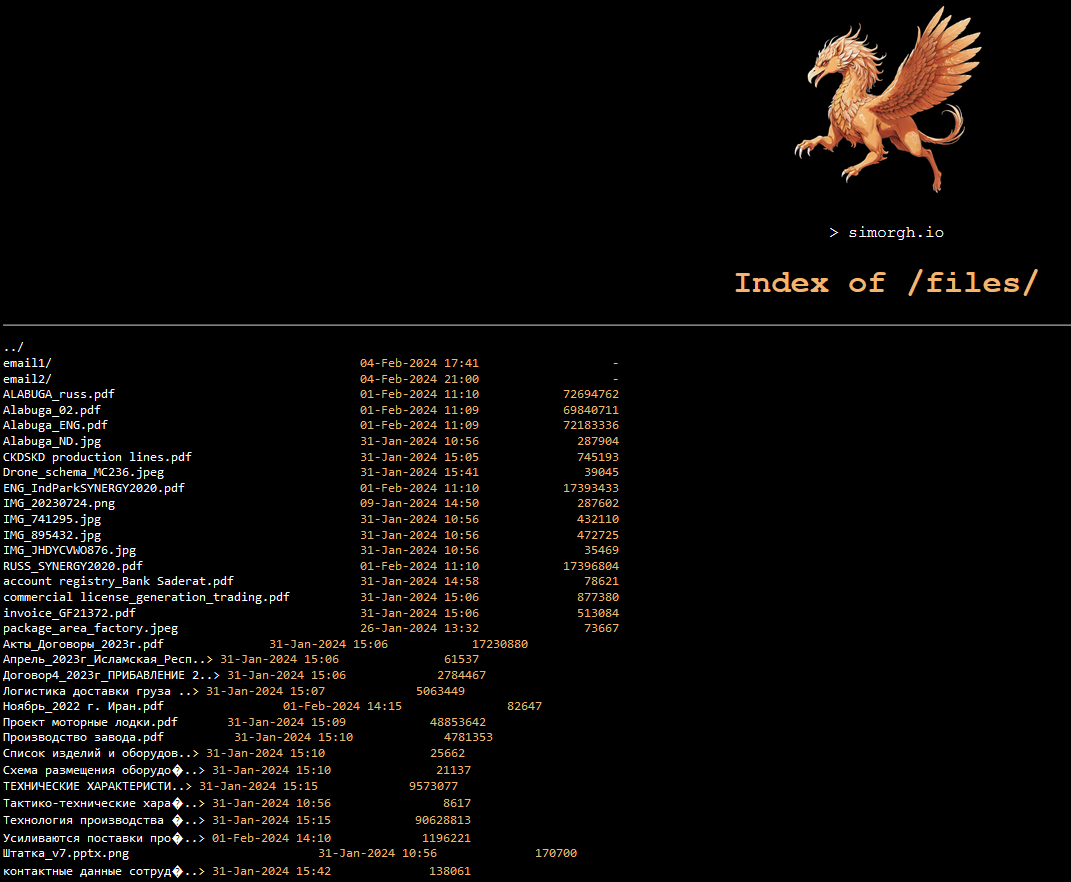Click the Index of /files/ heading
This screenshot has width=1071, height=882.
tap(886, 283)
